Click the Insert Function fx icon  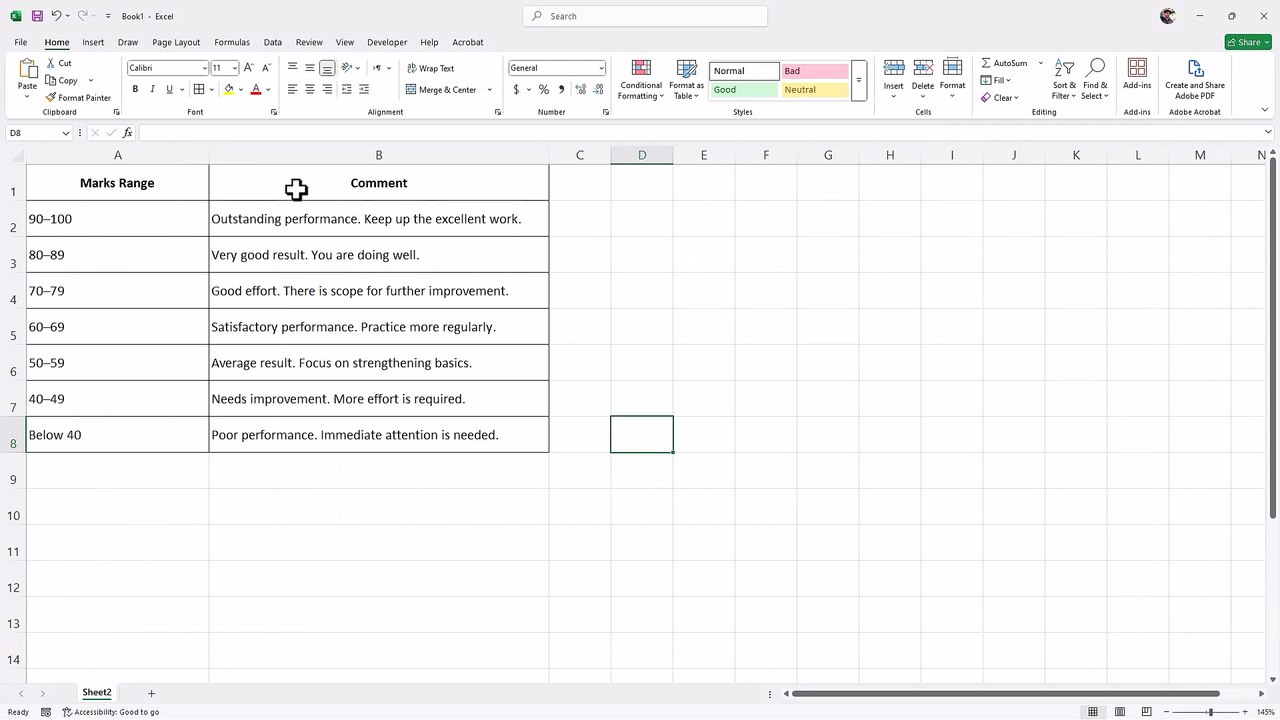(x=128, y=133)
